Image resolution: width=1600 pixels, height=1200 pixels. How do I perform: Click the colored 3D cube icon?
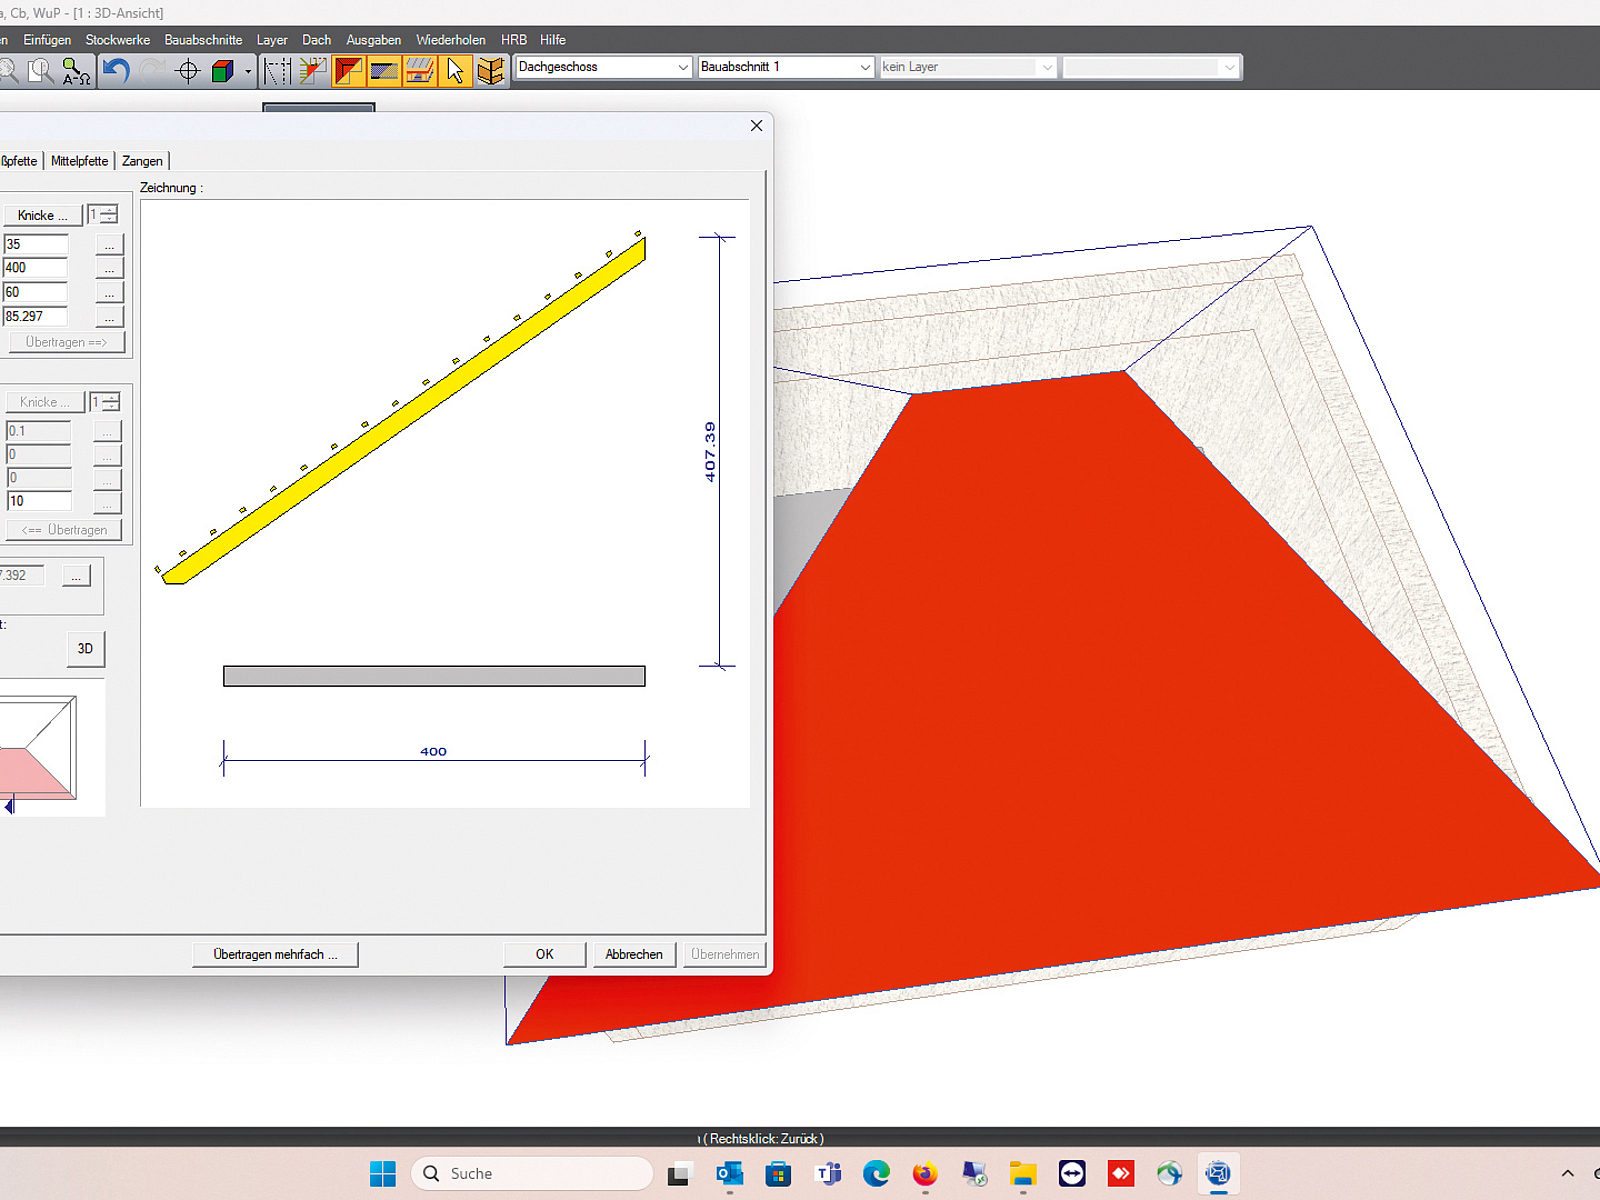223,70
